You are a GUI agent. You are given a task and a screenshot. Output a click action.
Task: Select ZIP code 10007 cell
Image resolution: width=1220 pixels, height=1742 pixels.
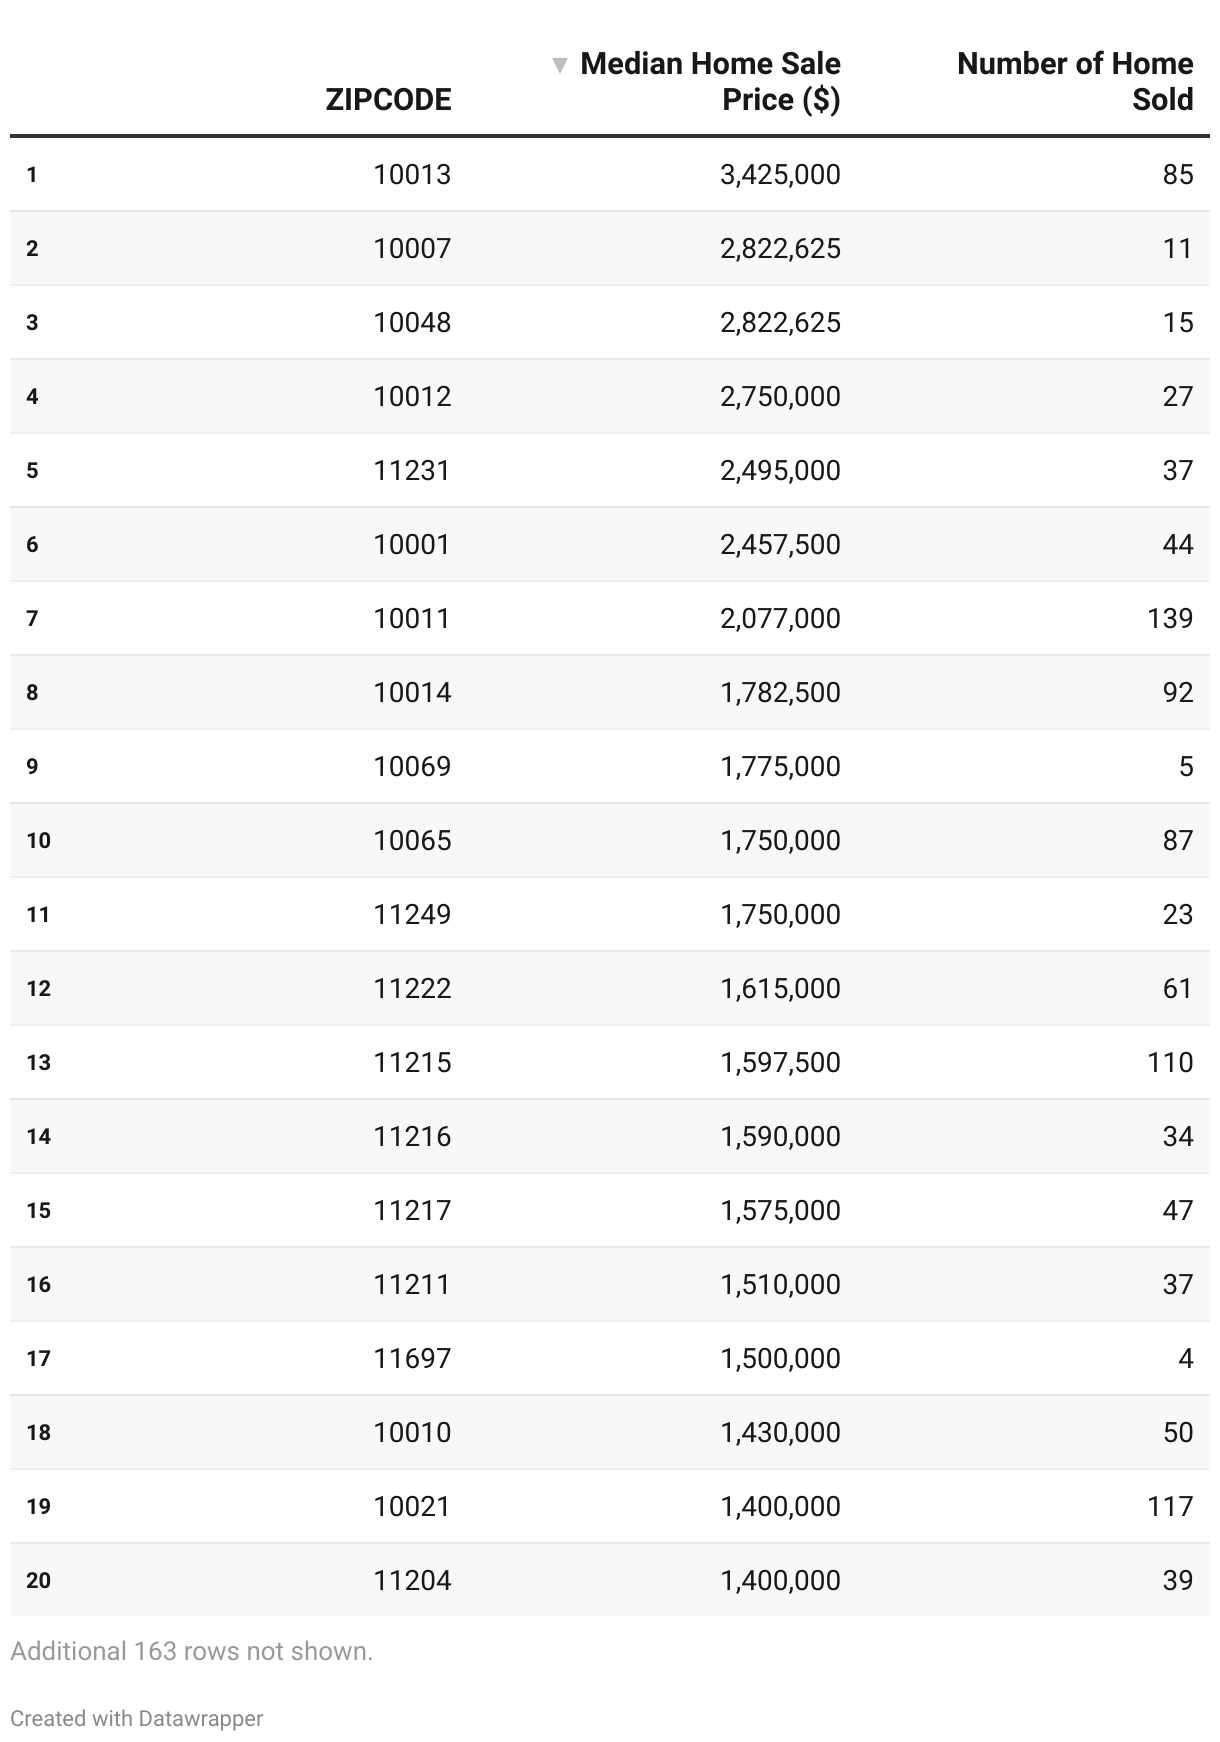pos(412,249)
